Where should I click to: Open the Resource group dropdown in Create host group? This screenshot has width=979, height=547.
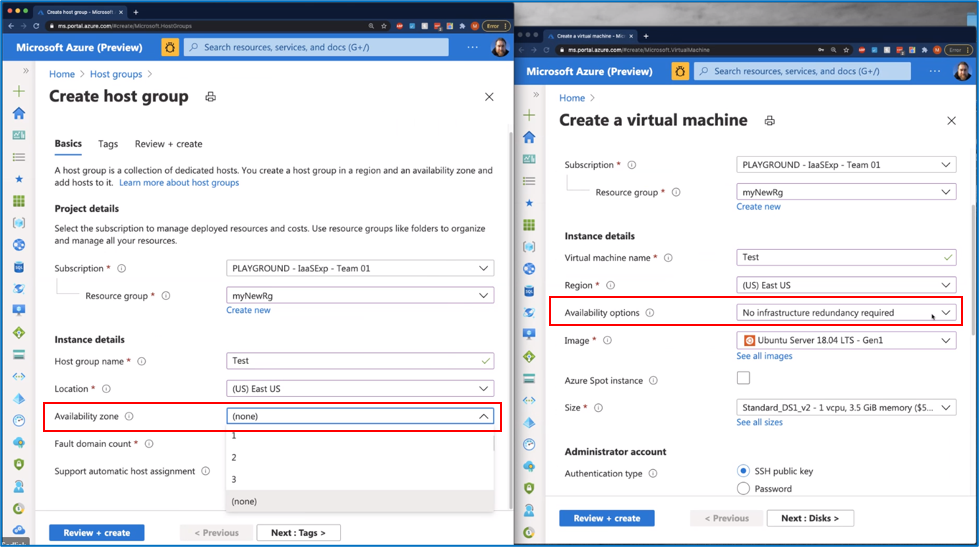click(360, 296)
